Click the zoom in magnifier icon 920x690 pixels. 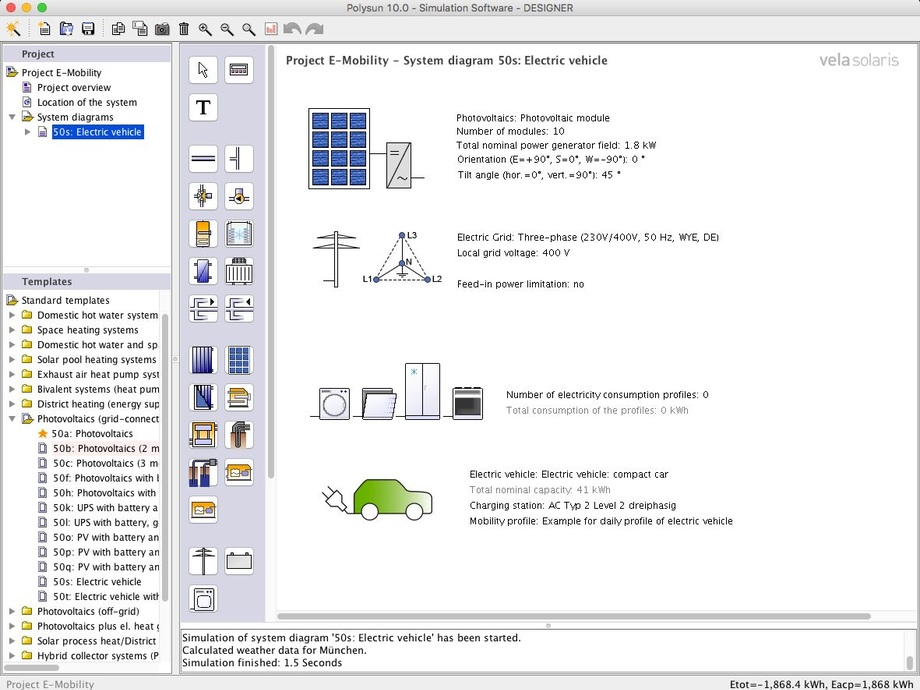pyautogui.click(x=205, y=29)
